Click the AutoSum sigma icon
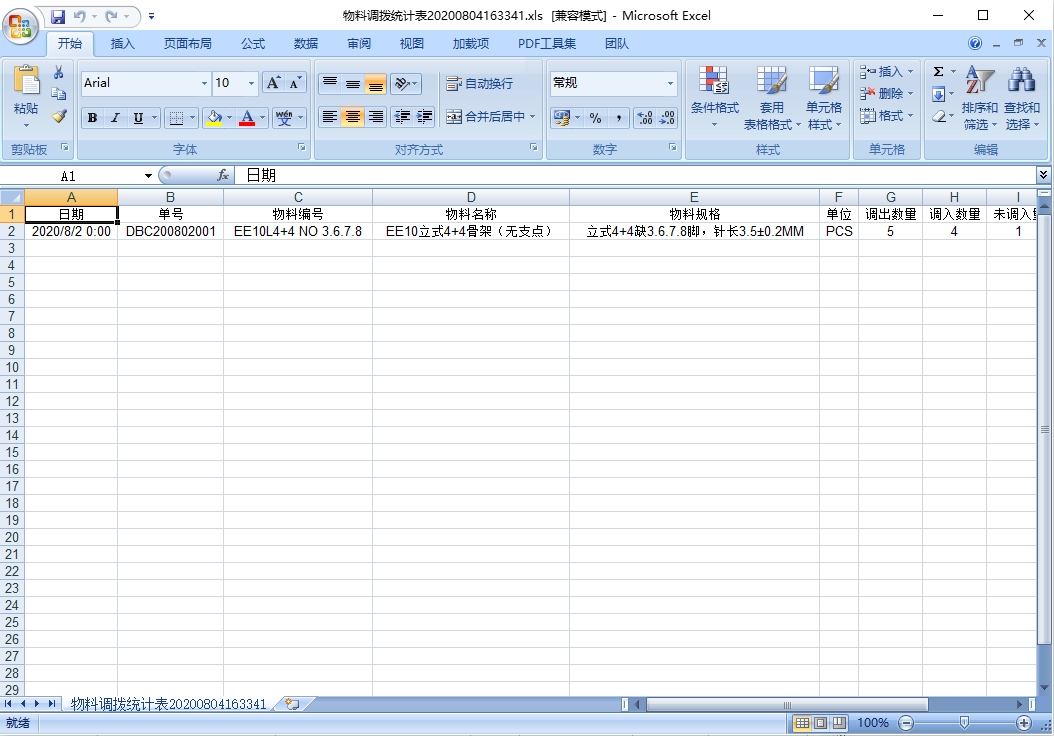 coord(938,72)
